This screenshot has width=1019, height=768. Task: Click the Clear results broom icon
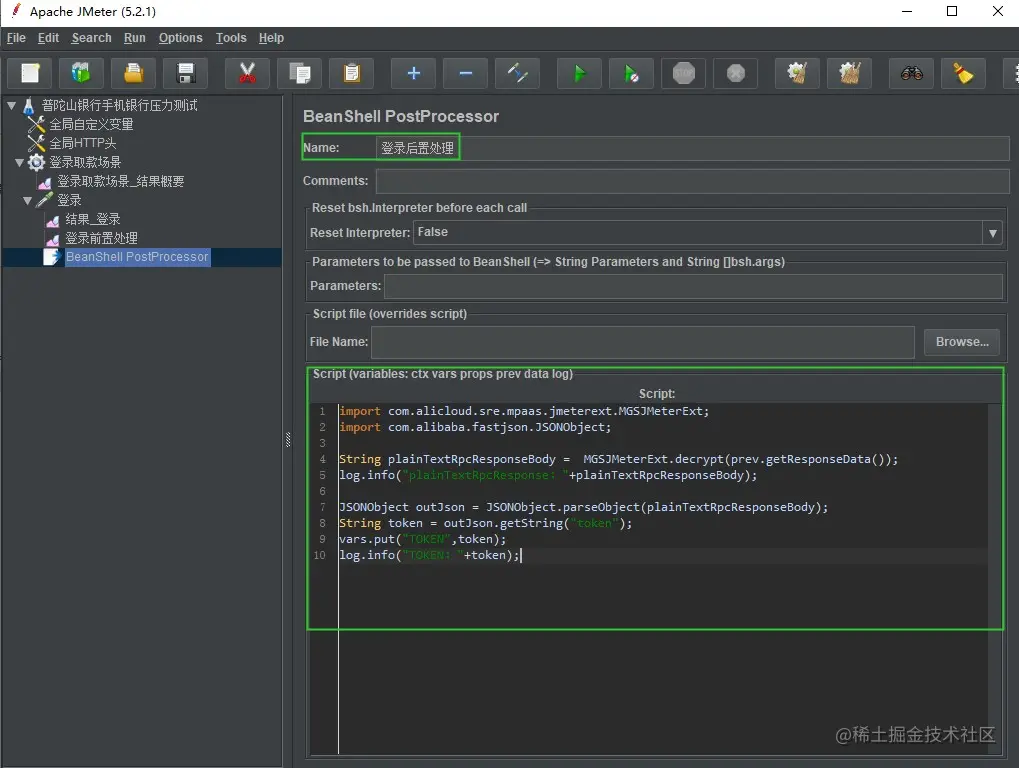point(797,73)
